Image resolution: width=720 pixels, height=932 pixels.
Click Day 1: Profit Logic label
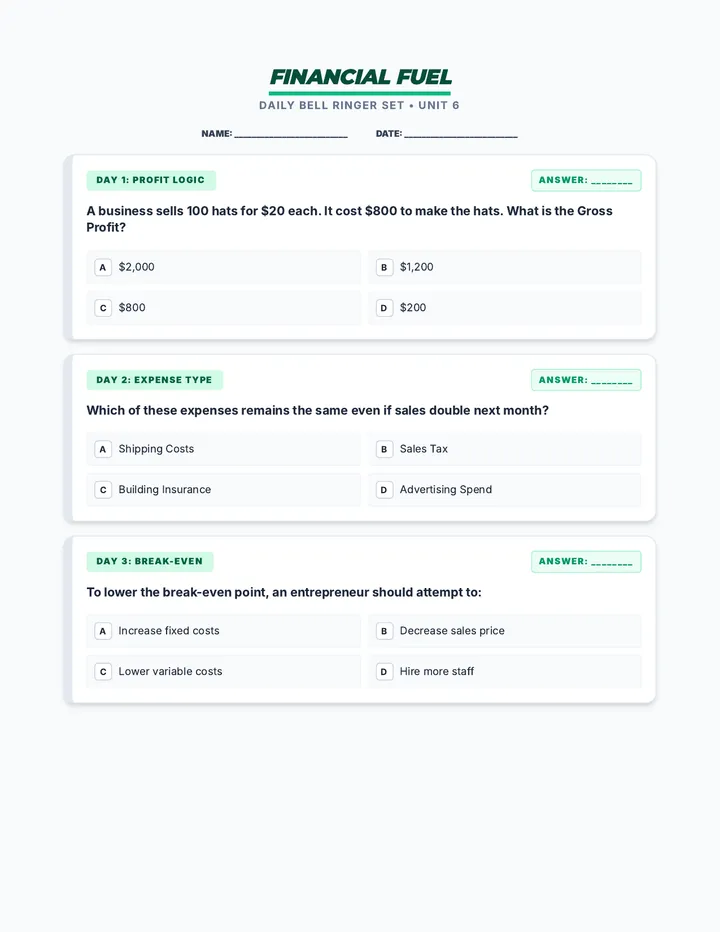pyautogui.click(x=151, y=180)
